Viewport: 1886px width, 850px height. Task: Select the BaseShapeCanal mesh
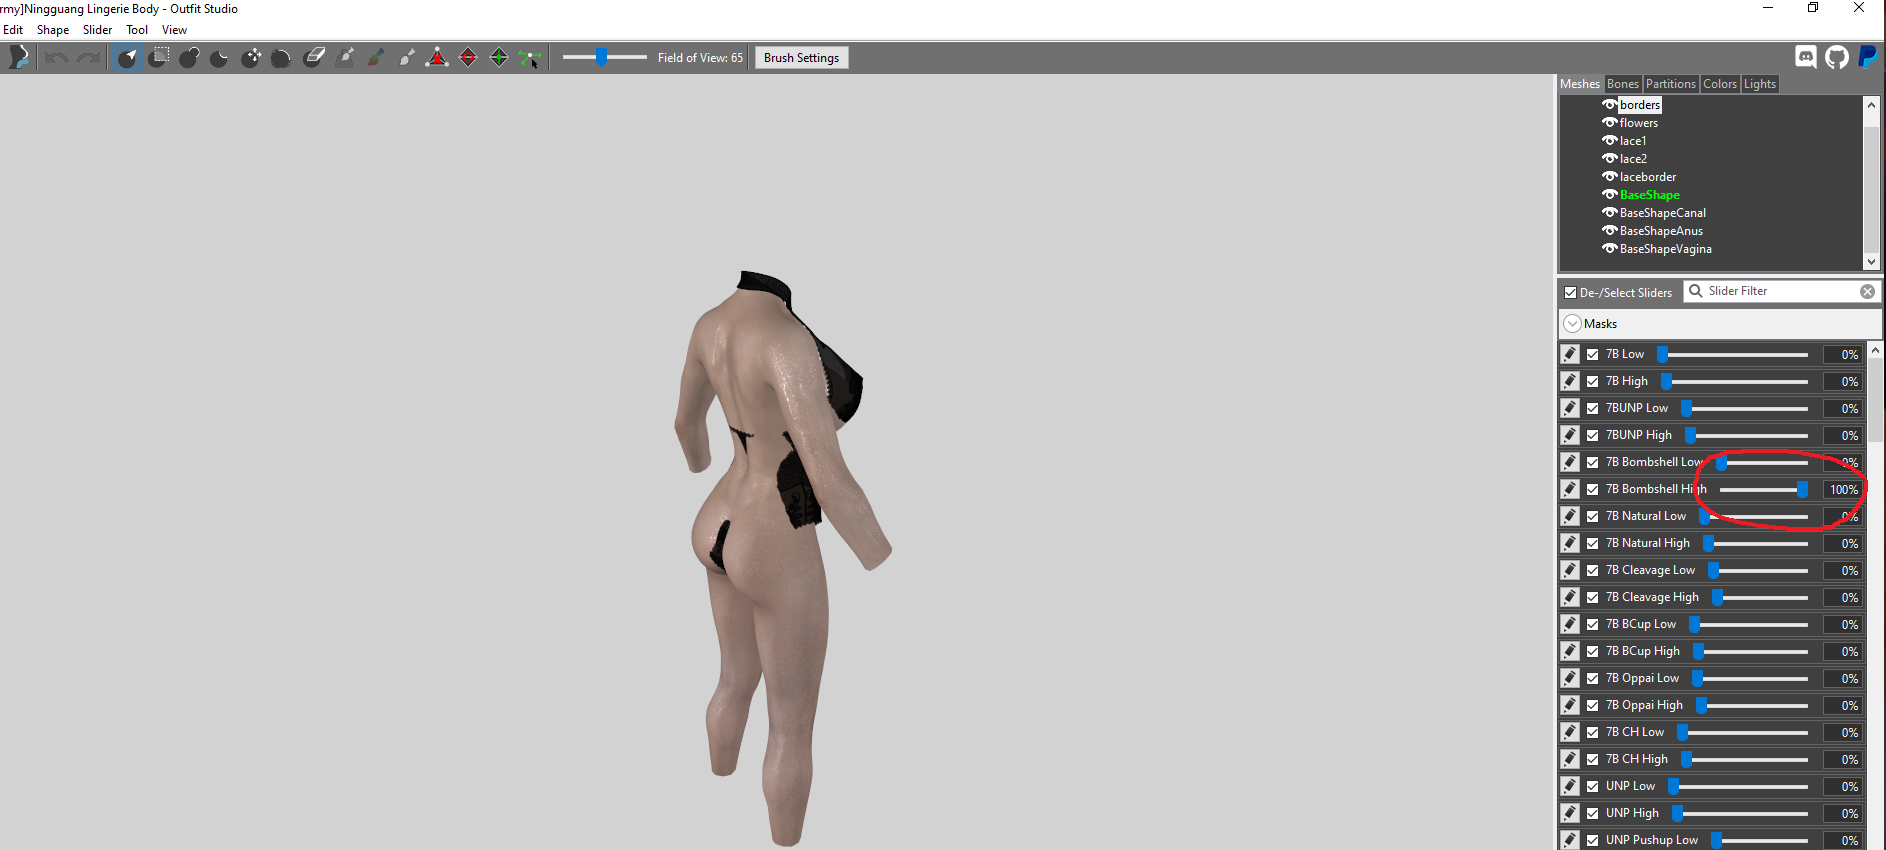point(1663,213)
